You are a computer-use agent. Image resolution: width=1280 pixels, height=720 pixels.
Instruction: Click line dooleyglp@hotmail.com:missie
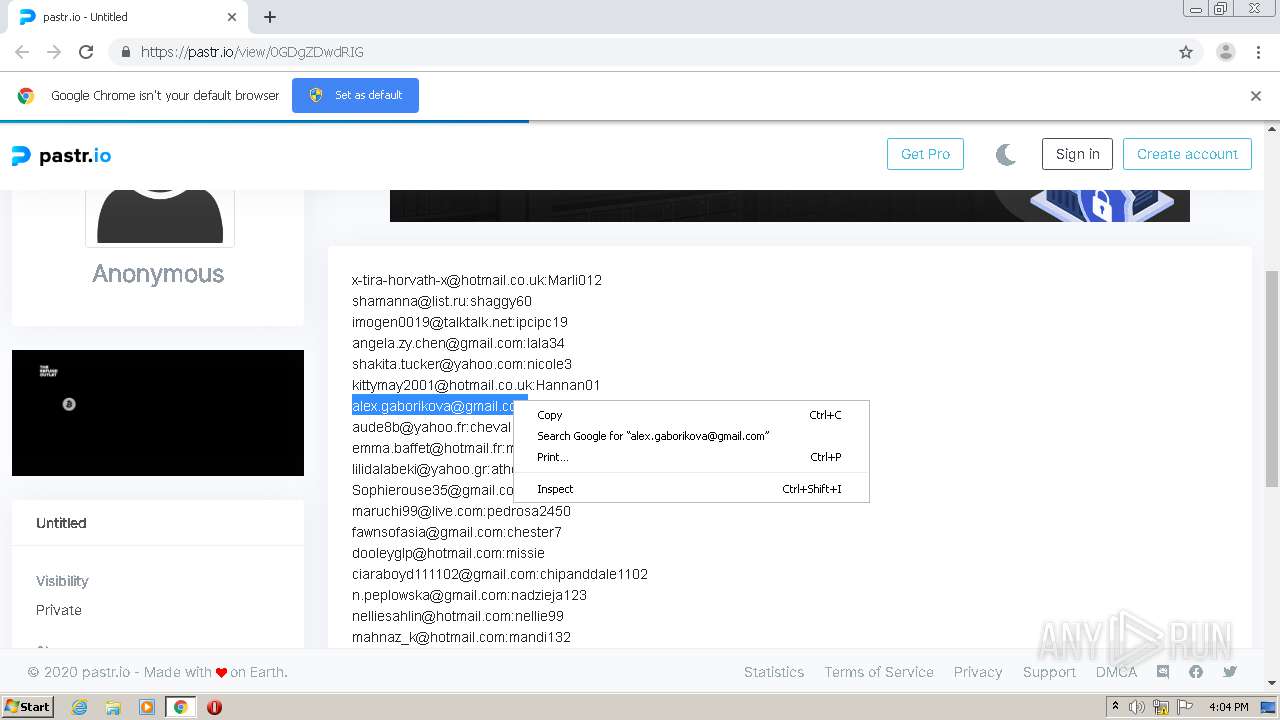click(448, 553)
